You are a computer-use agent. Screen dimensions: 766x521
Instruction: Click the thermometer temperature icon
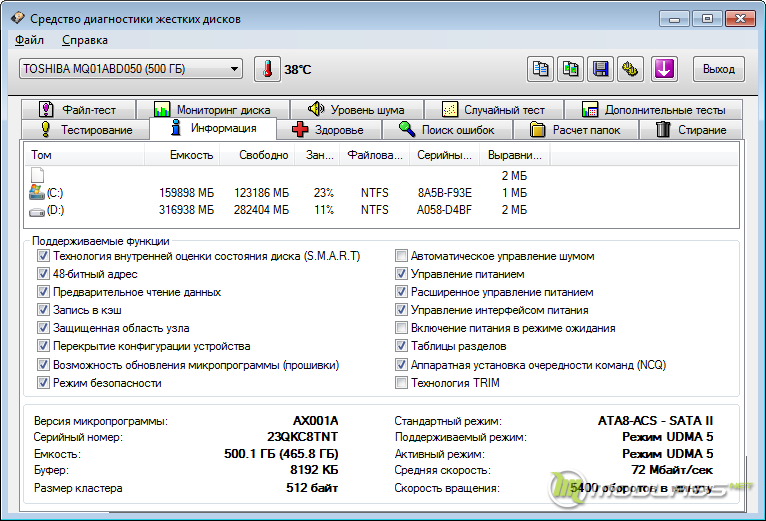[x=267, y=69]
